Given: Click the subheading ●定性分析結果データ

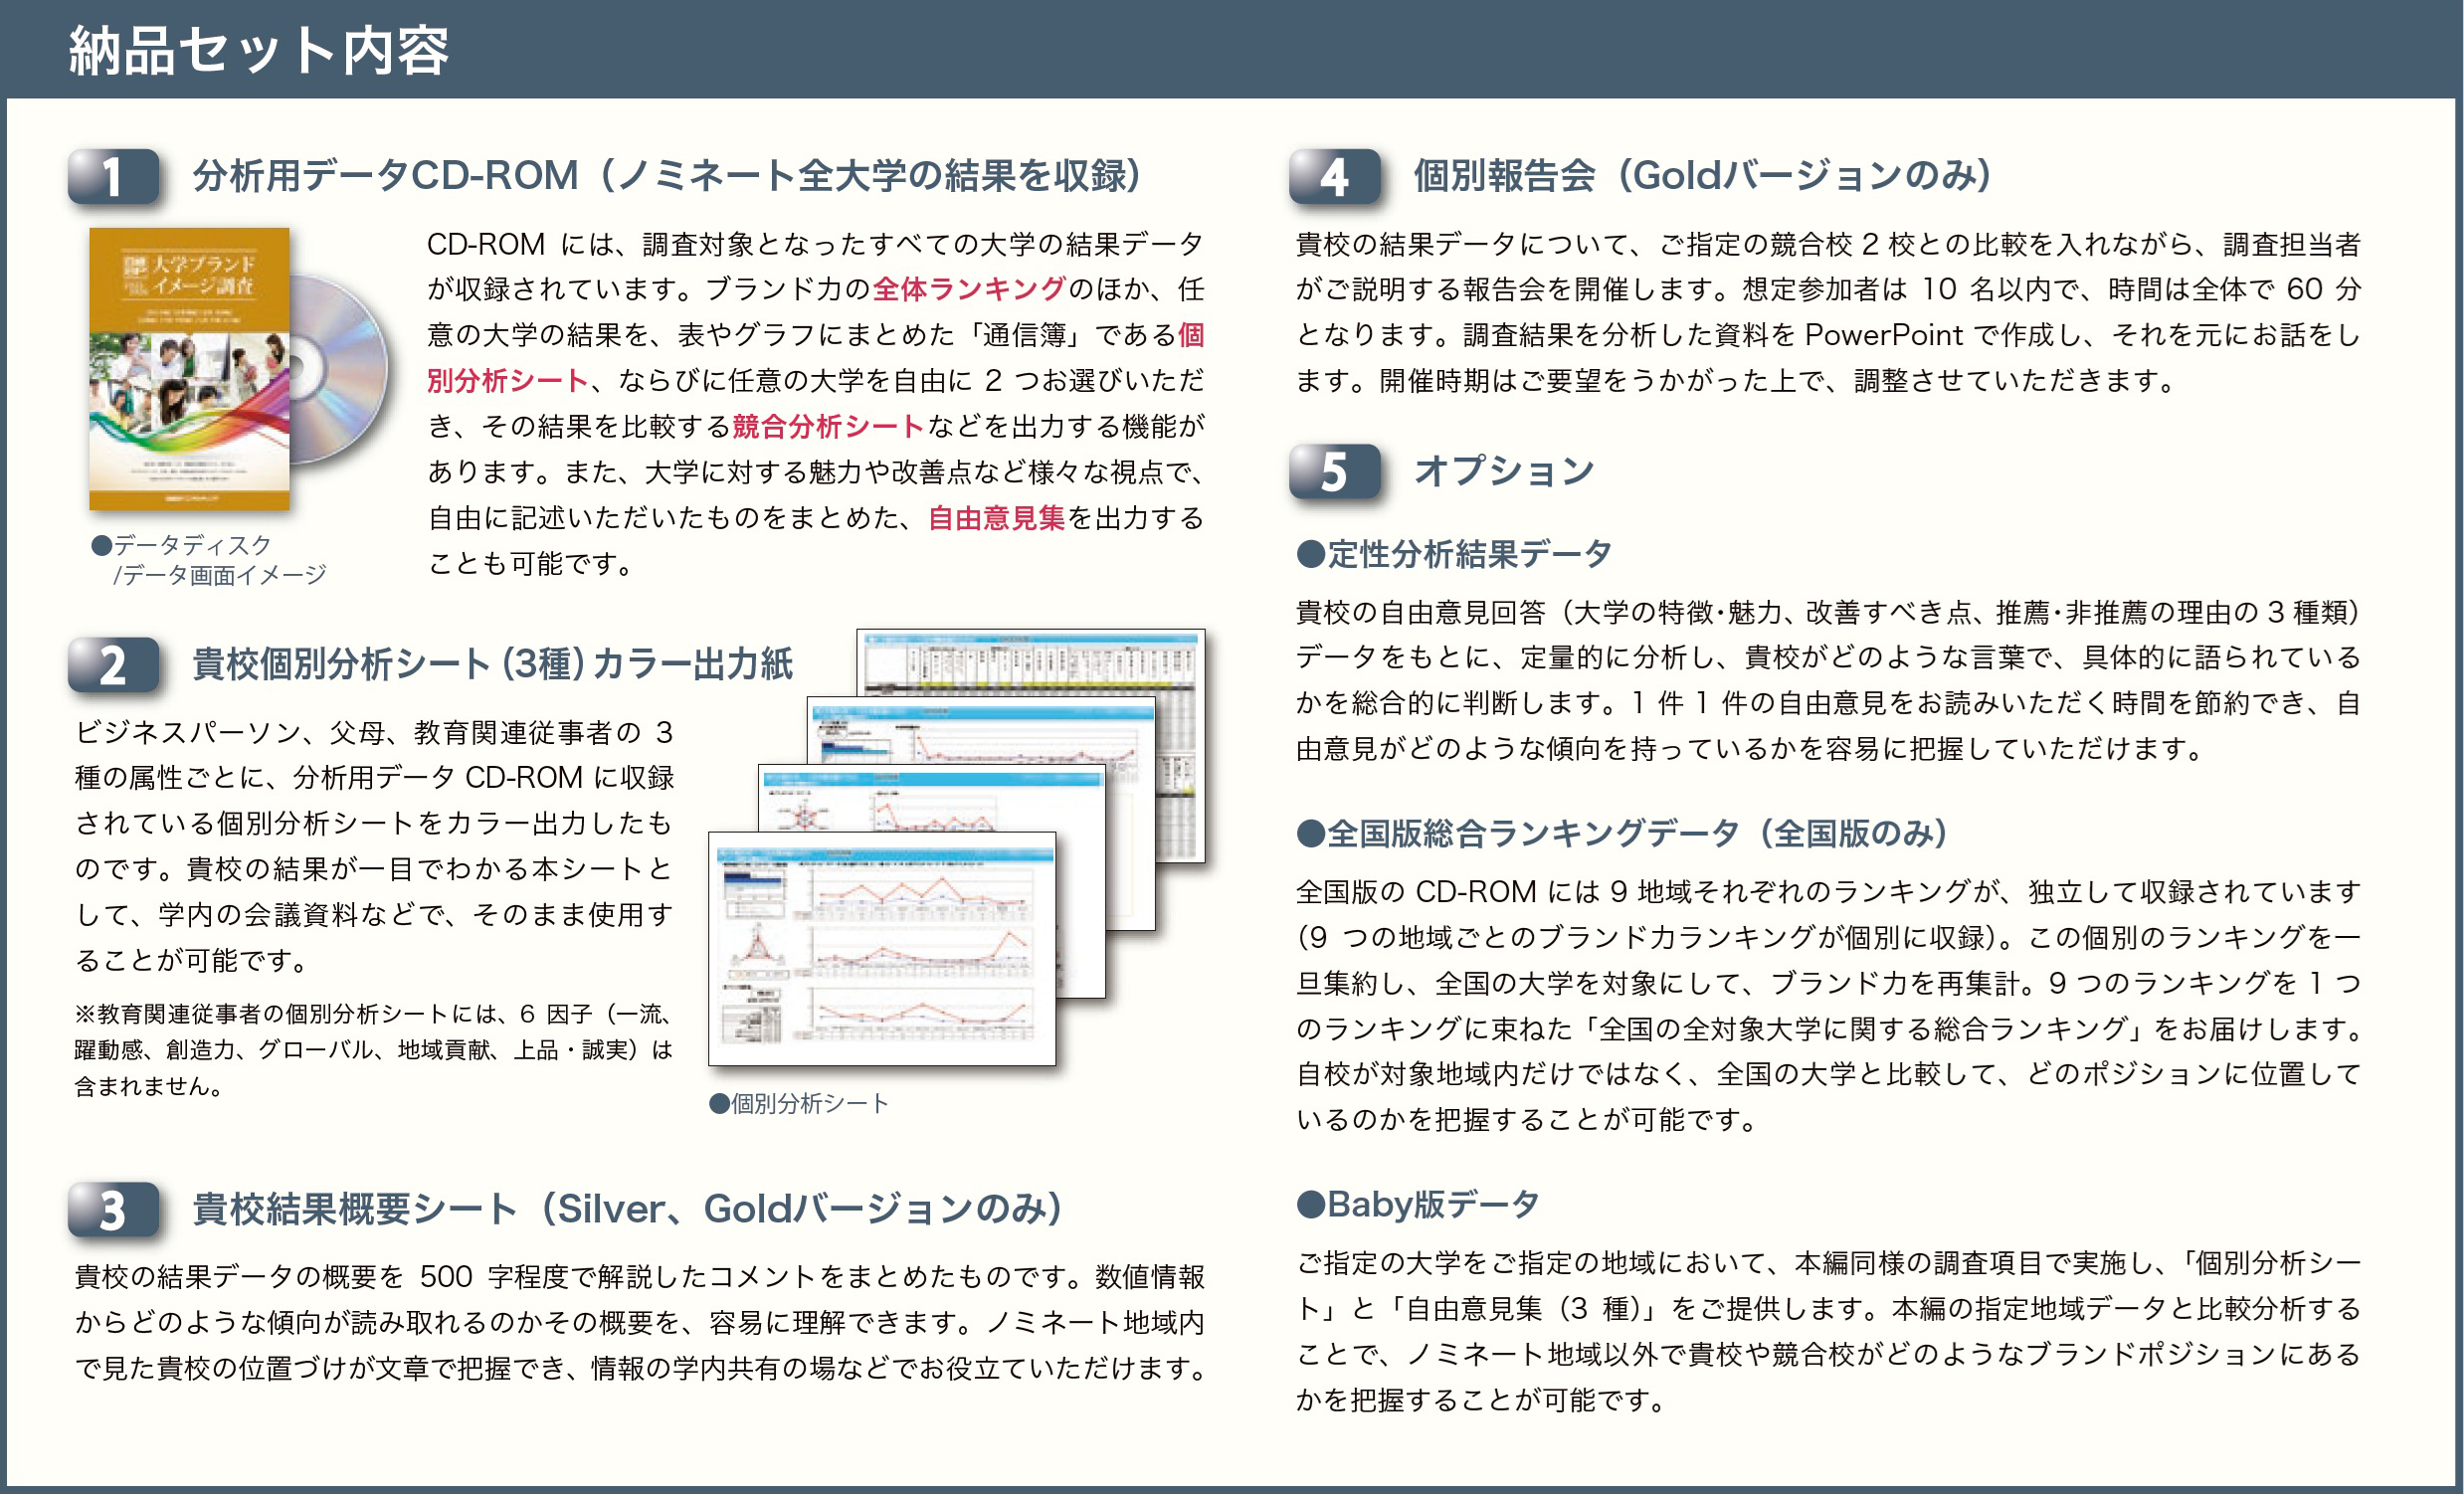Looking at the screenshot, I should (x=1454, y=553).
